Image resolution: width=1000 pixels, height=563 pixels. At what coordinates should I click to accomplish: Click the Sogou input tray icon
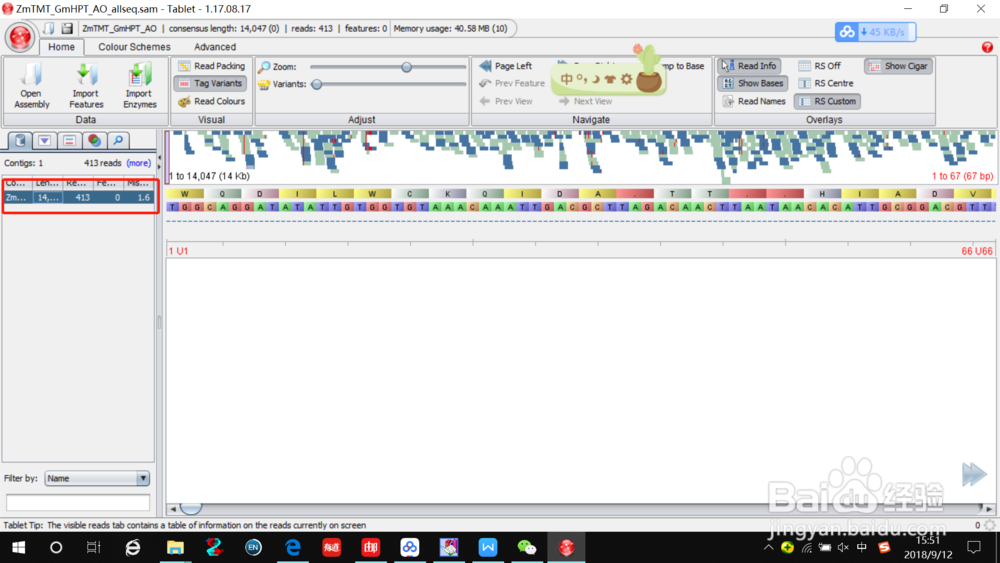pos(884,548)
